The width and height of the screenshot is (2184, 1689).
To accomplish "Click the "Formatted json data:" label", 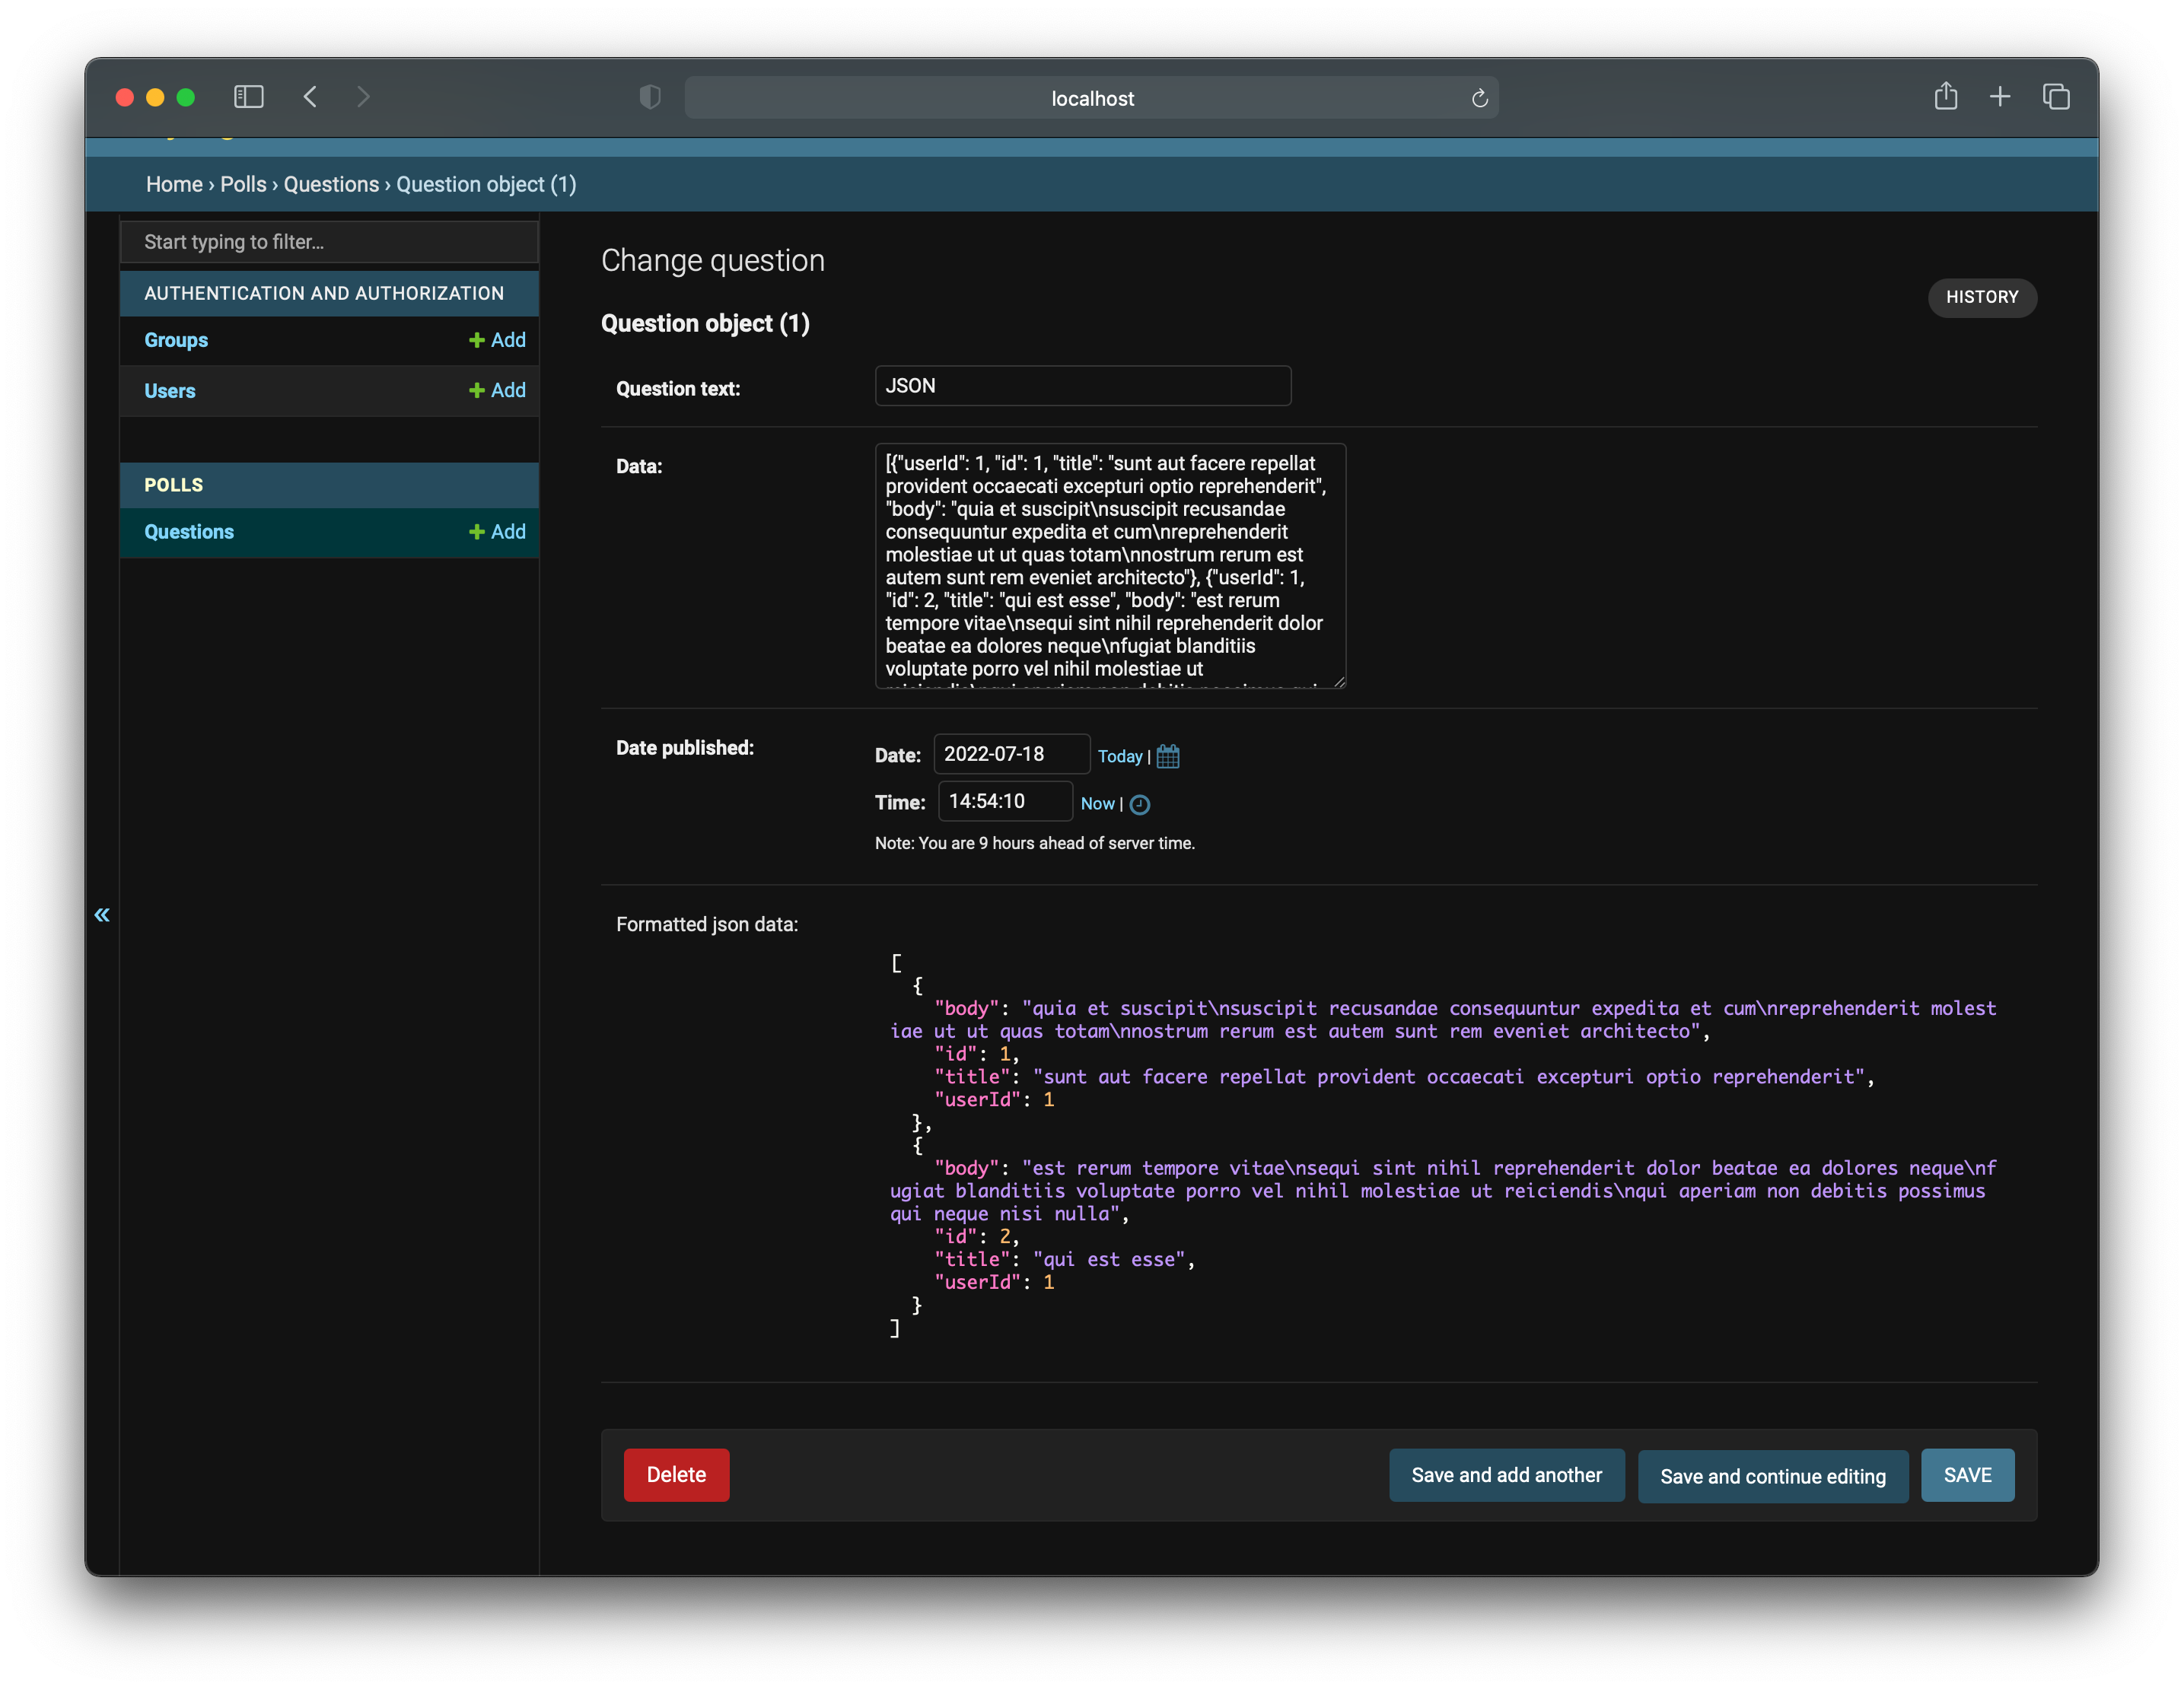I will [x=707, y=924].
